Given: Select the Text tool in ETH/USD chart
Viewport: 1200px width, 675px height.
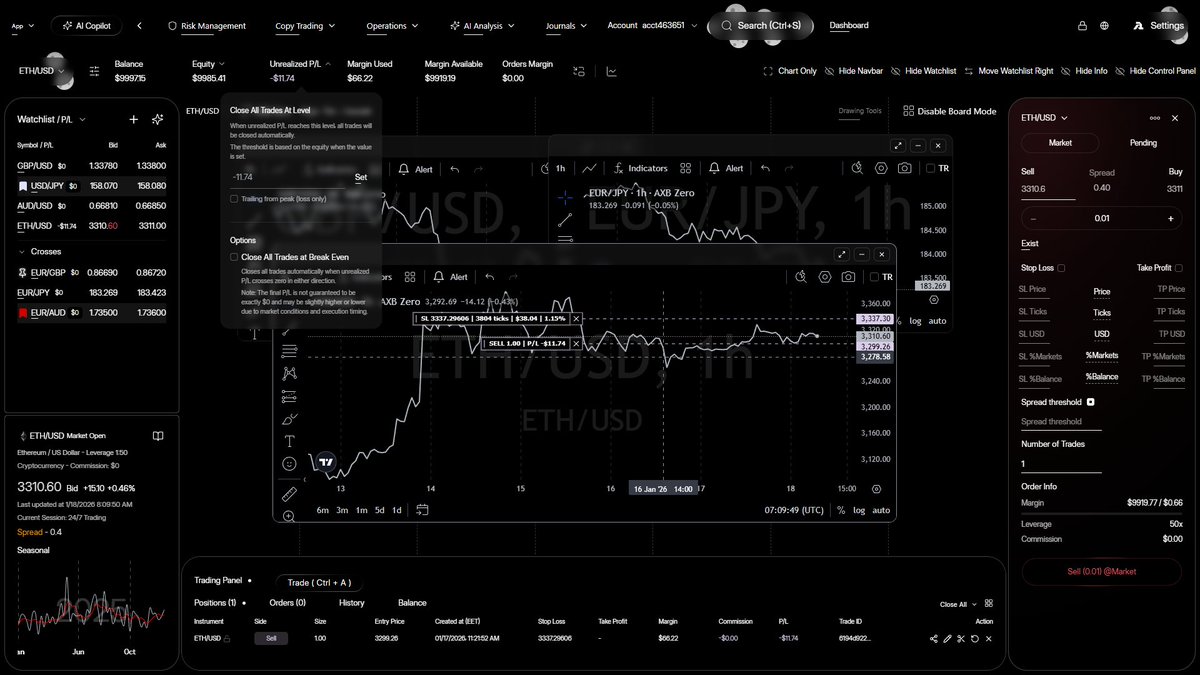Looking at the screenshot, I should 290,440.
